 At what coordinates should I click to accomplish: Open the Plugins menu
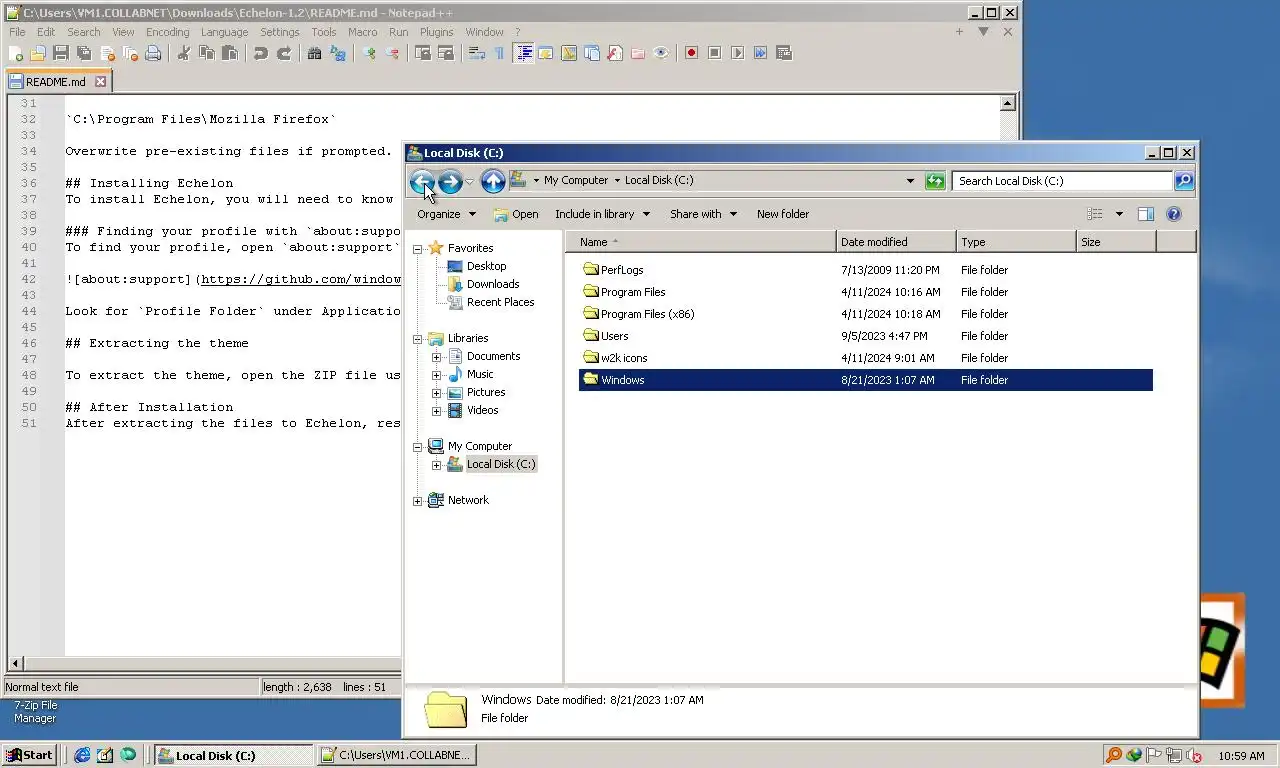436,32
